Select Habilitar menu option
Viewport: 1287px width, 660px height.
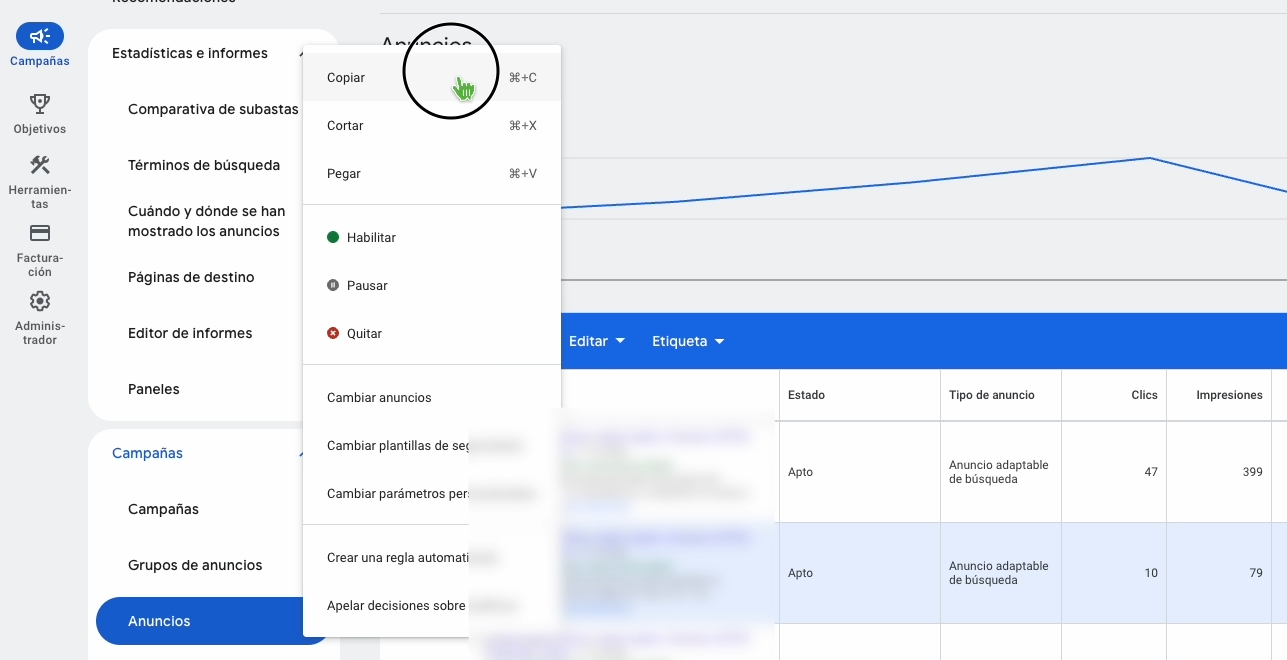432,237
